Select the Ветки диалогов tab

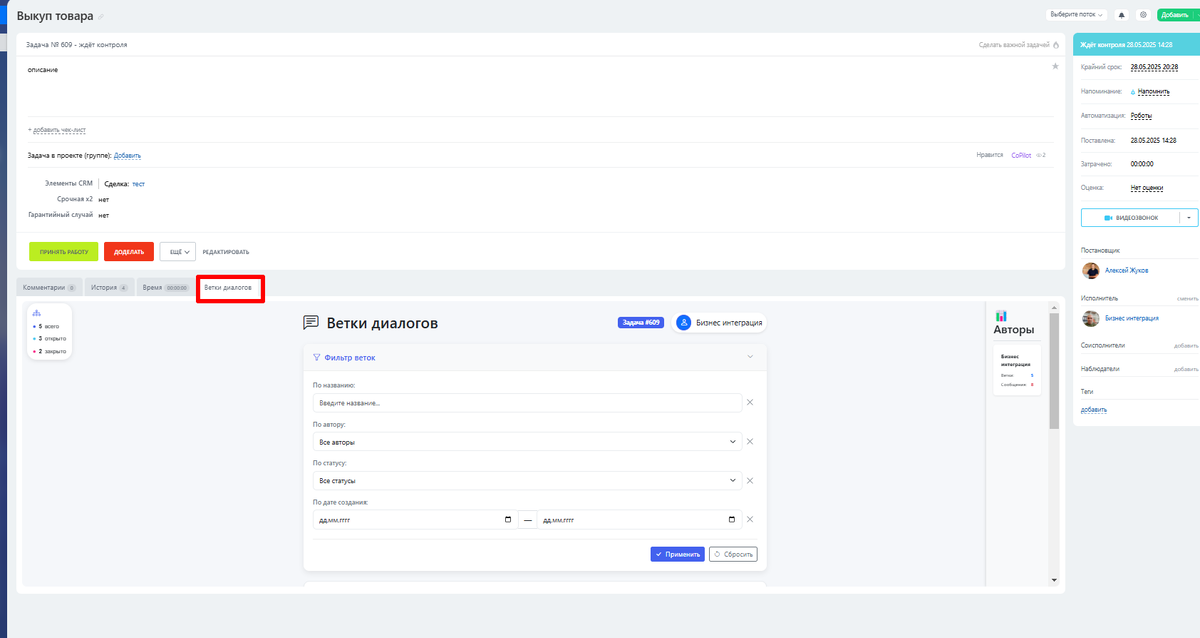click(230, 287)
